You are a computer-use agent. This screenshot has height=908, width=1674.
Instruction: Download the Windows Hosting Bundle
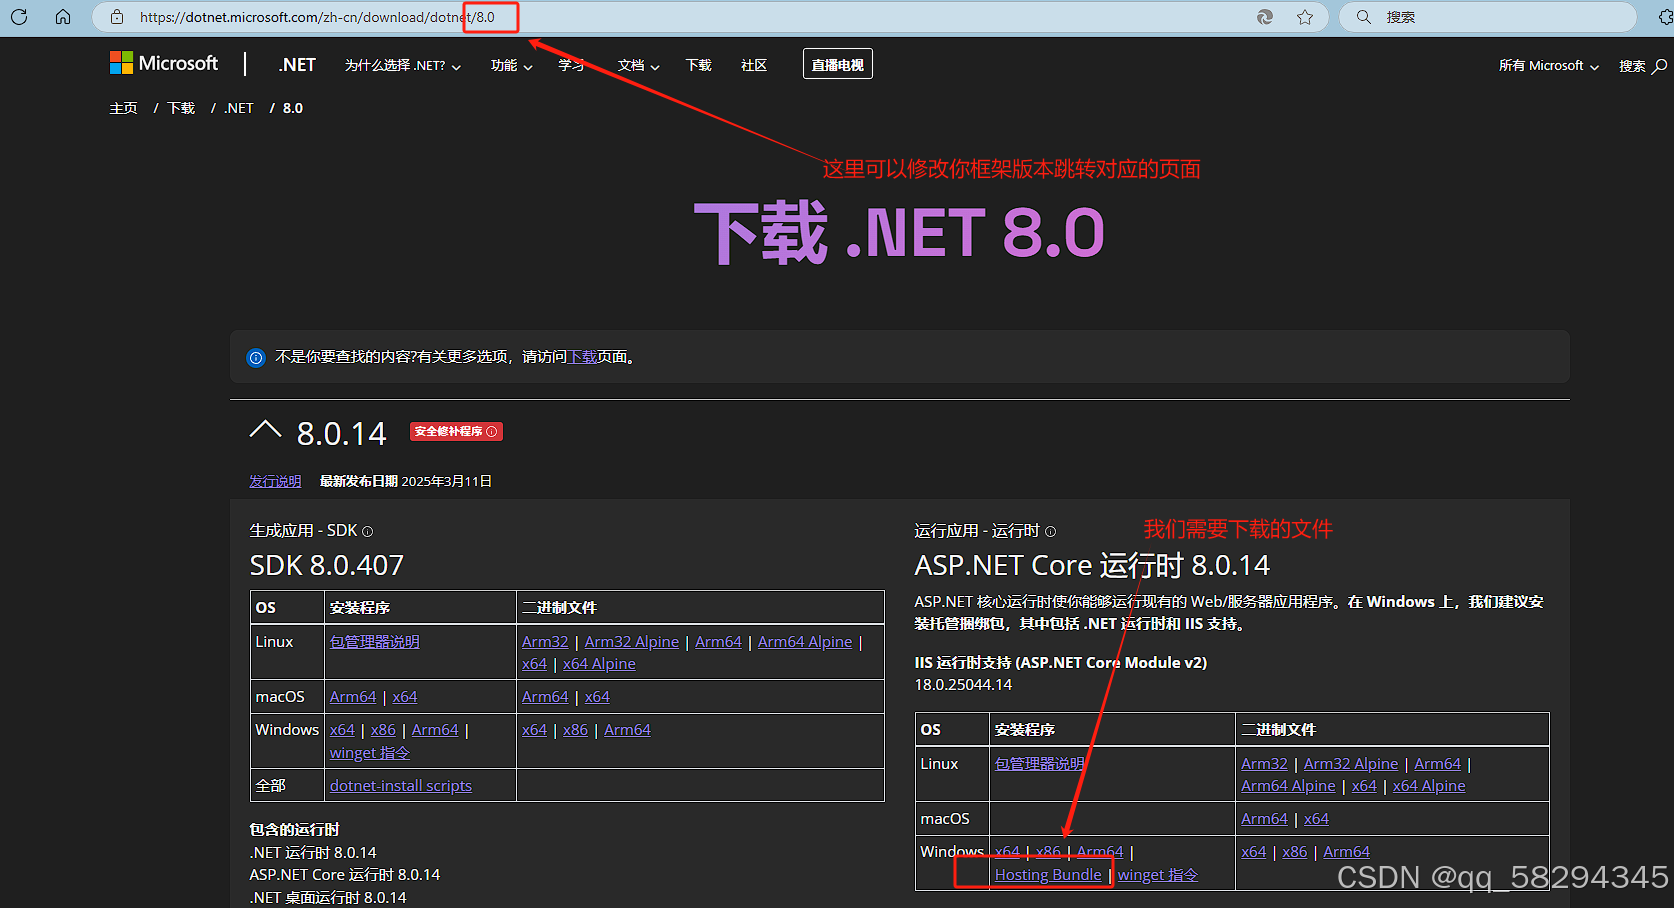point(1048,875)
